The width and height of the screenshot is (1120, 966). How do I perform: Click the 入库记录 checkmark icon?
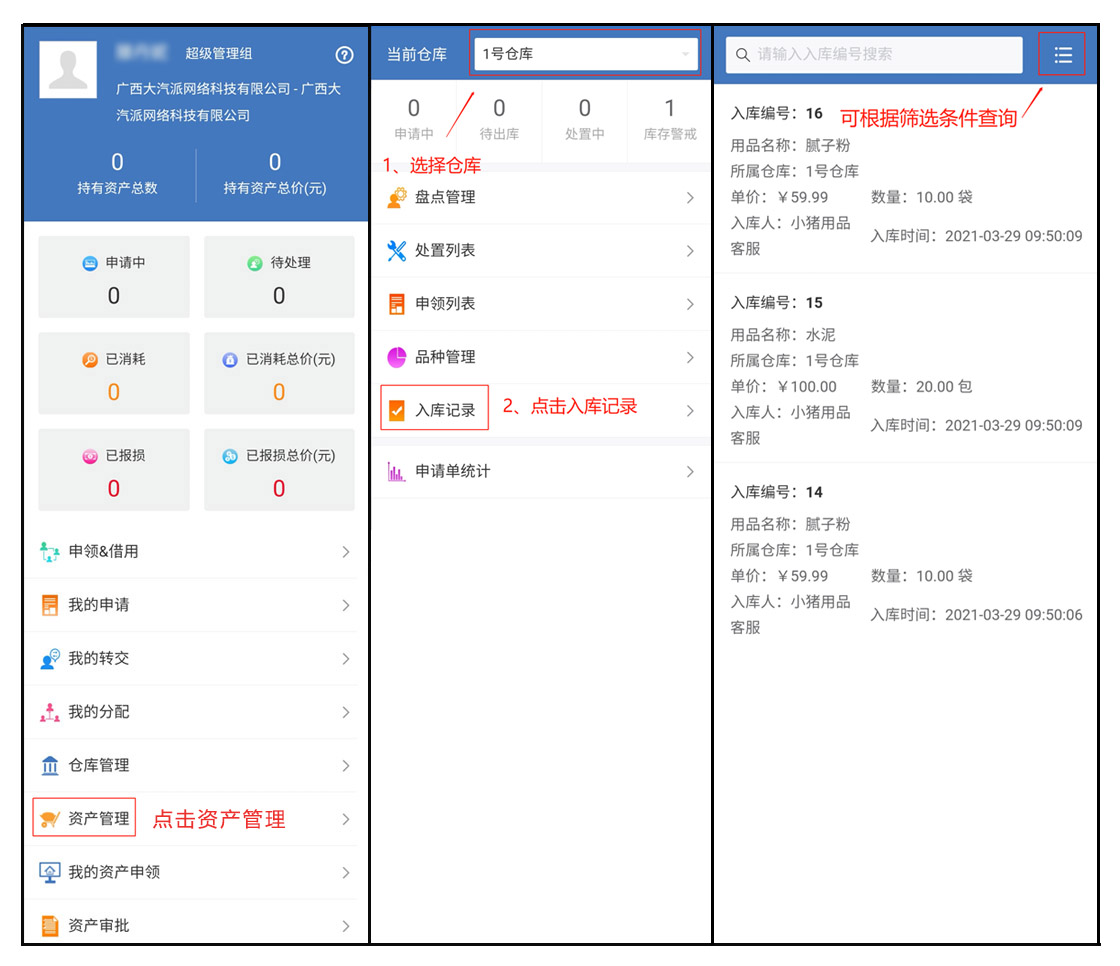[396, 410]
